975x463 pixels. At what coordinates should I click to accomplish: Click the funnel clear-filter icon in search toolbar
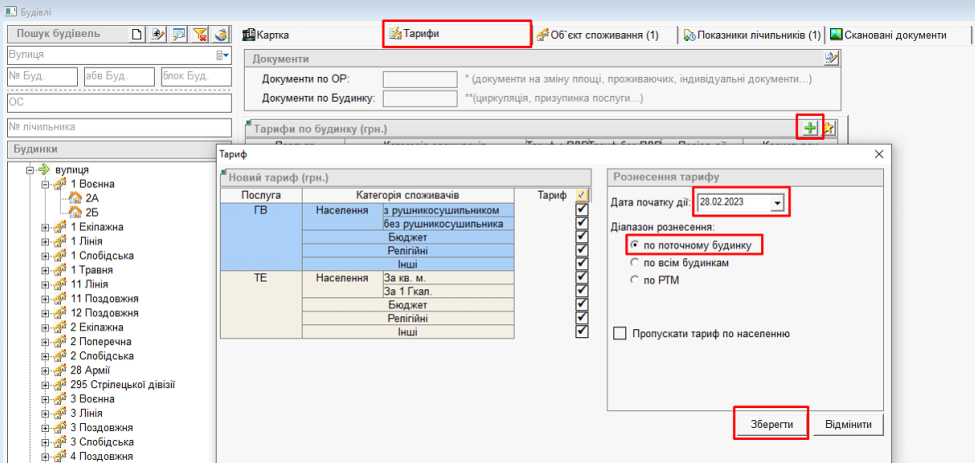[199, 34]
